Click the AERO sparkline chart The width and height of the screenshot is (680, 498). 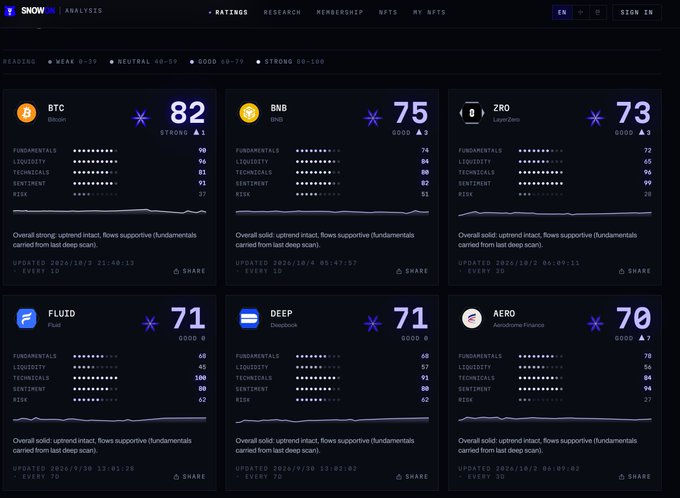point(555,419)
